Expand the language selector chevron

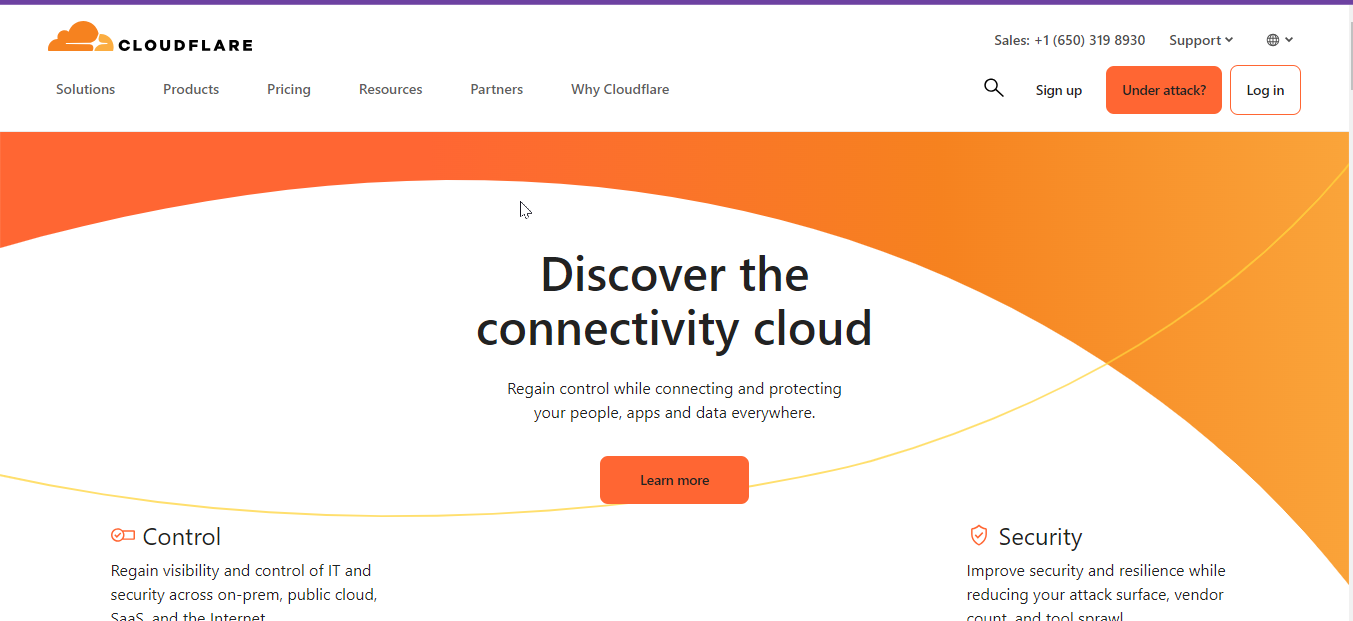(x=1289, y=41)
